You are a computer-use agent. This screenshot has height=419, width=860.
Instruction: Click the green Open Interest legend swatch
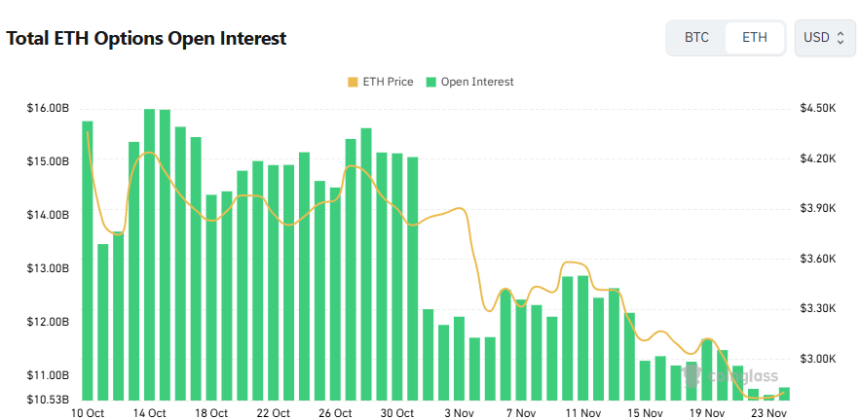pyautogui.click(x=432, y=82)
